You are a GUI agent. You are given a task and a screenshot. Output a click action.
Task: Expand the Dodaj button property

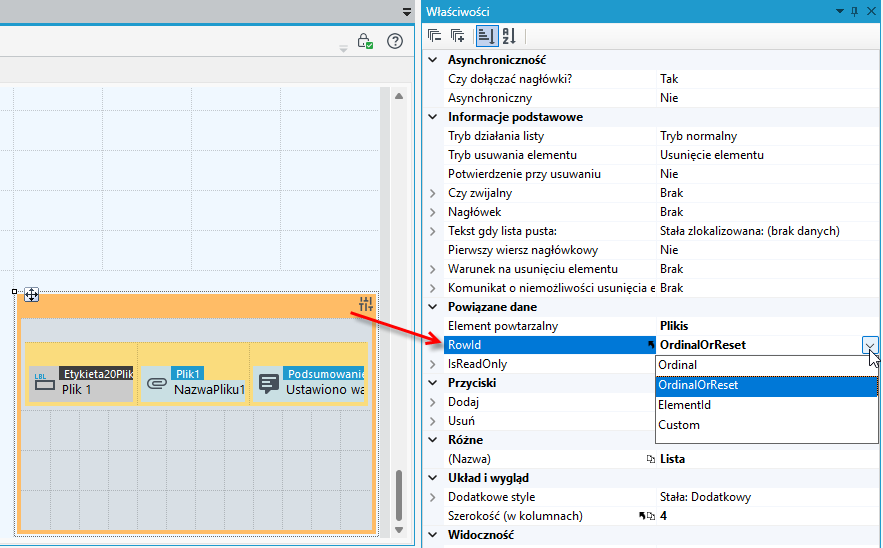(x=432, y=402)
